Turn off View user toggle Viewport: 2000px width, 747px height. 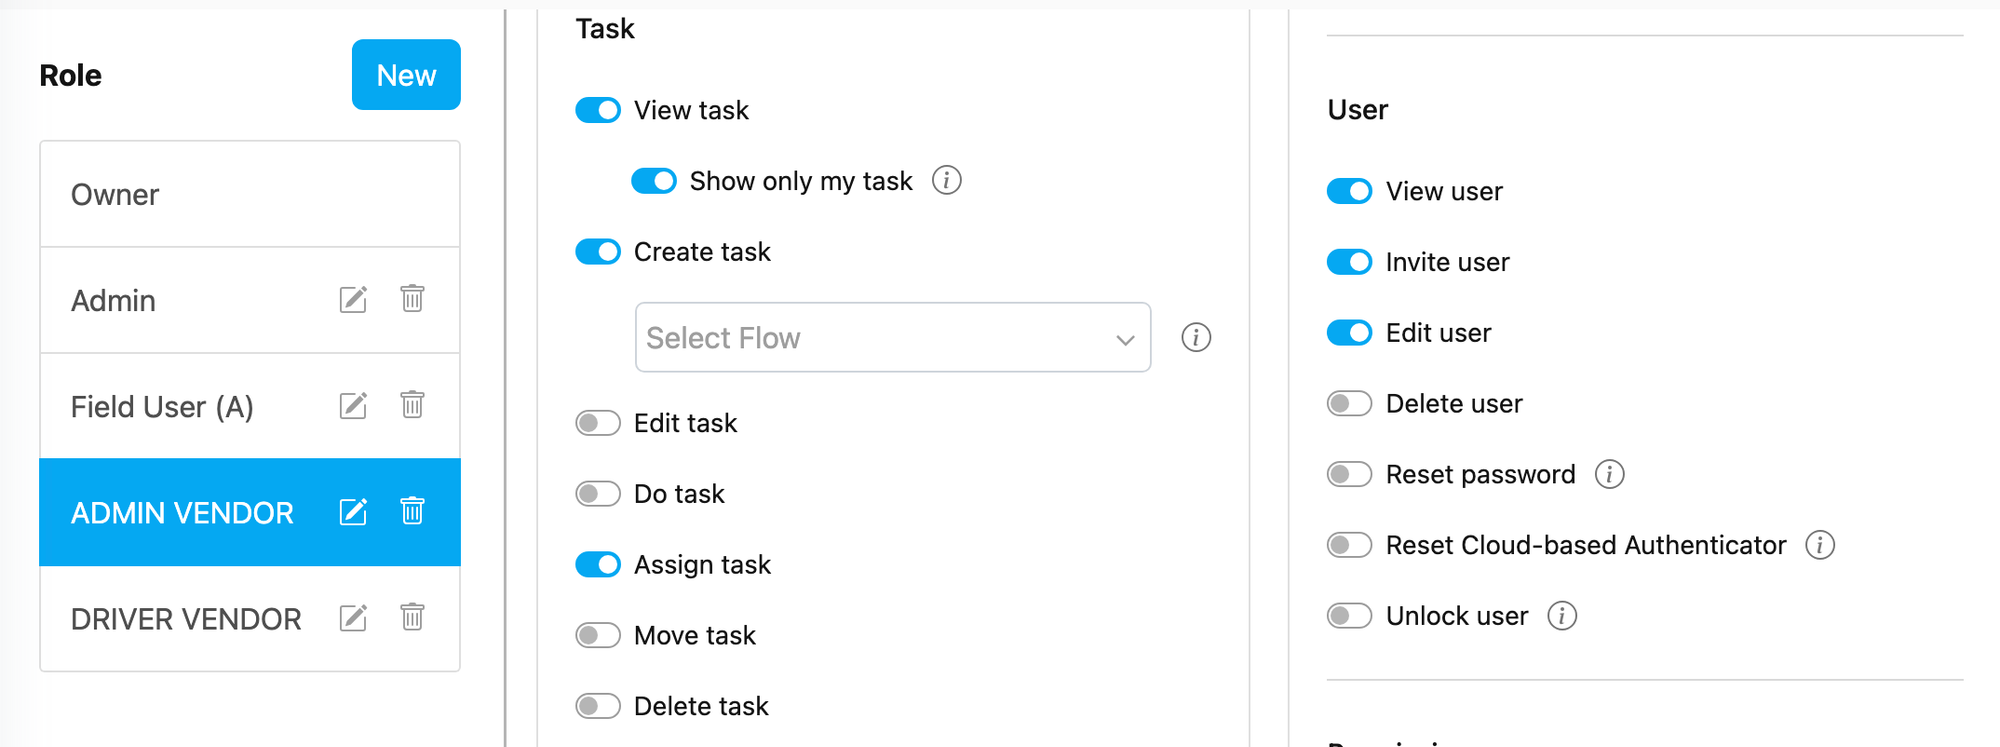pos(1349,191)
